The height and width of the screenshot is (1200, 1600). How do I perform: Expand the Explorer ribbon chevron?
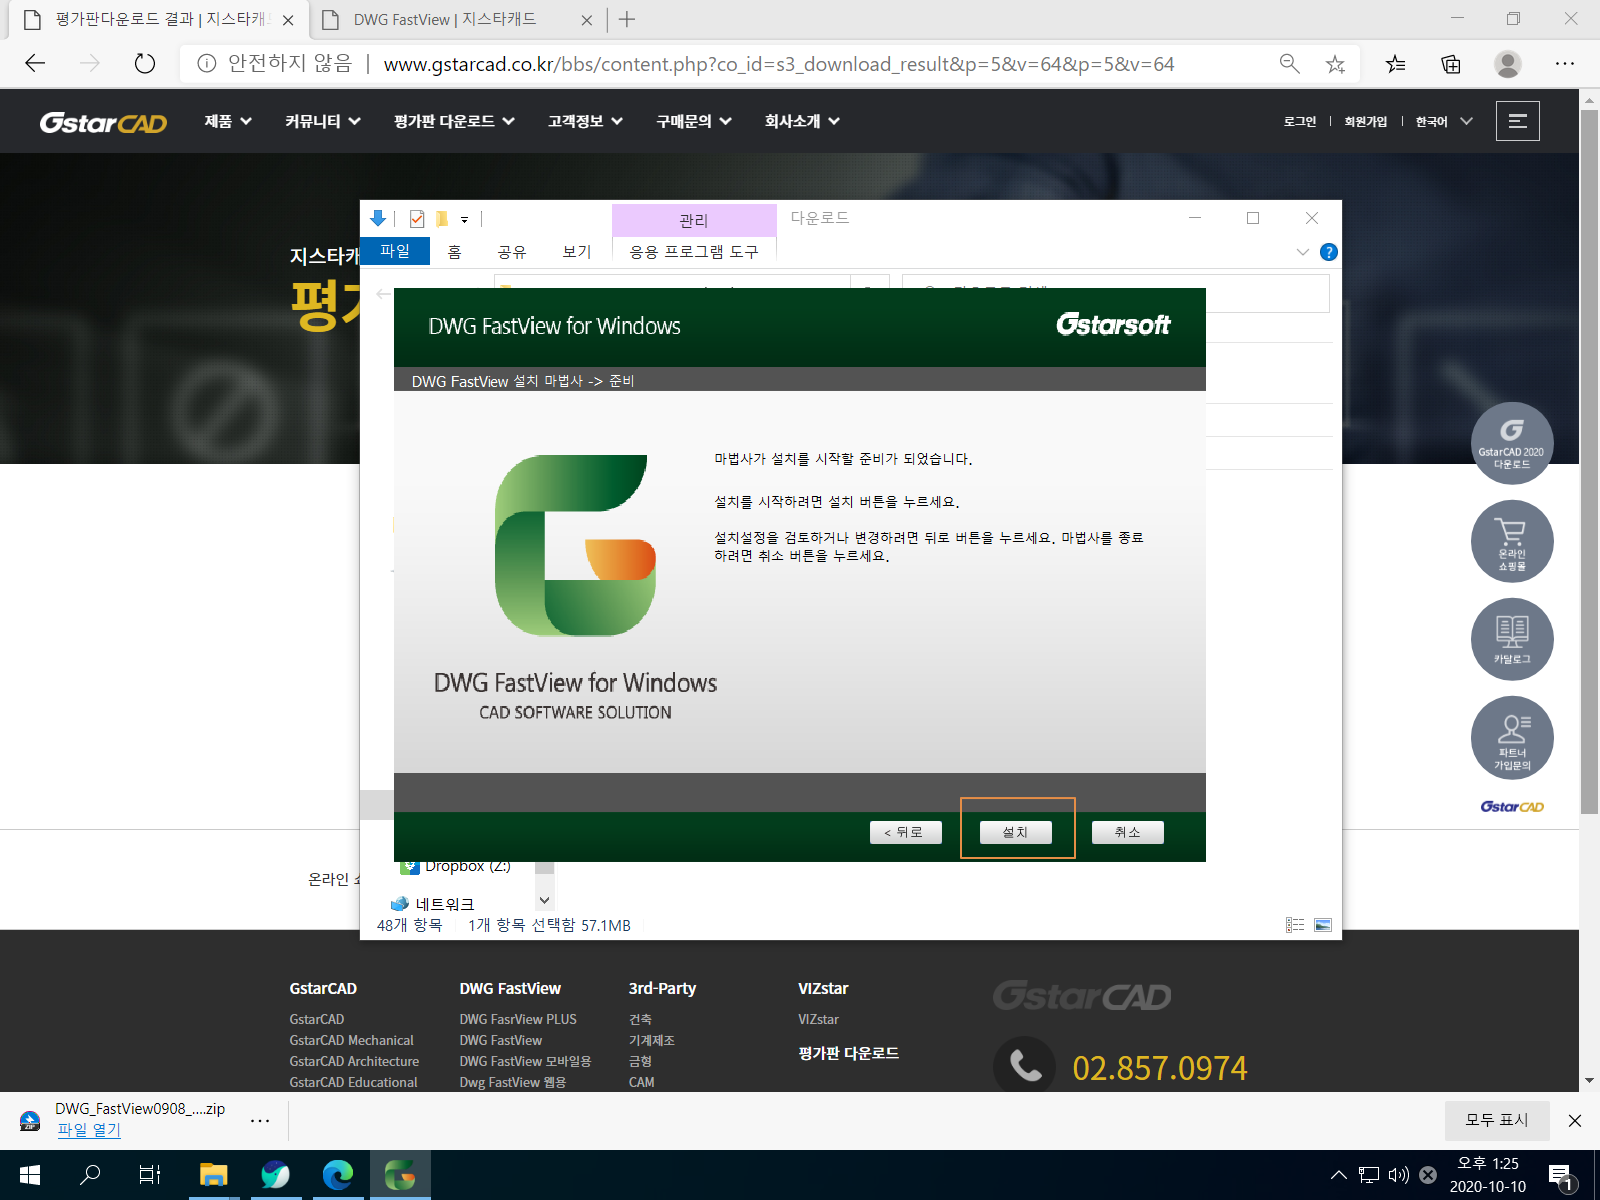[x=1302, y=252]
